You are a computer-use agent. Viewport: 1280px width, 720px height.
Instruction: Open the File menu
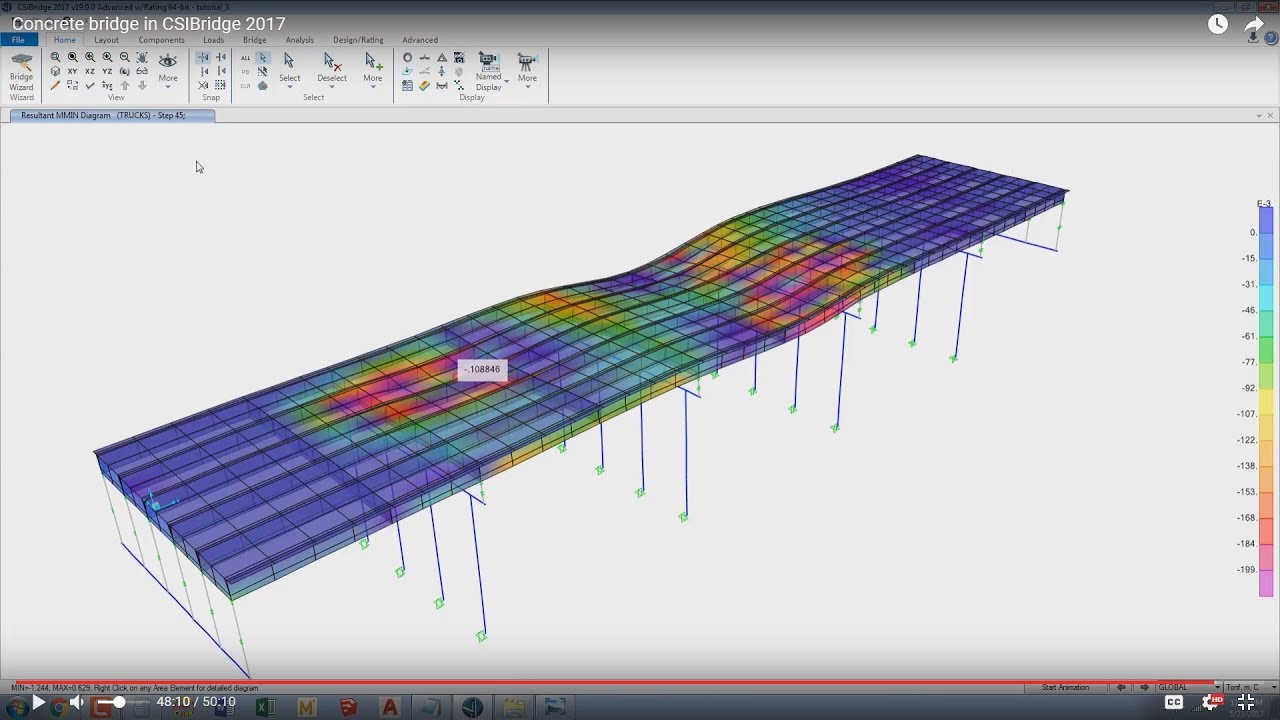(x=19, y=40)
